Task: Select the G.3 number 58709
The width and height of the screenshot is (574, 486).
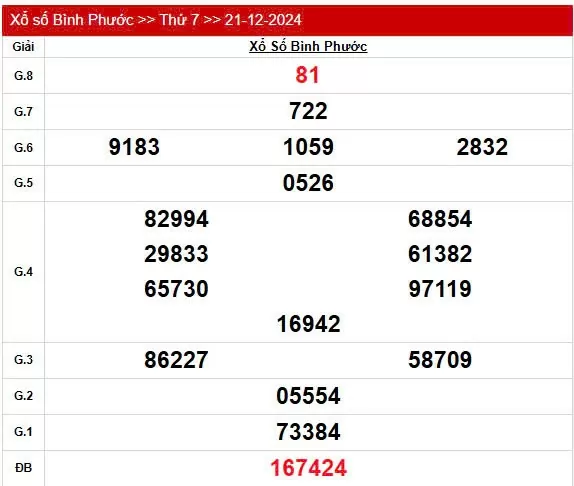Action: coord(440,359)
